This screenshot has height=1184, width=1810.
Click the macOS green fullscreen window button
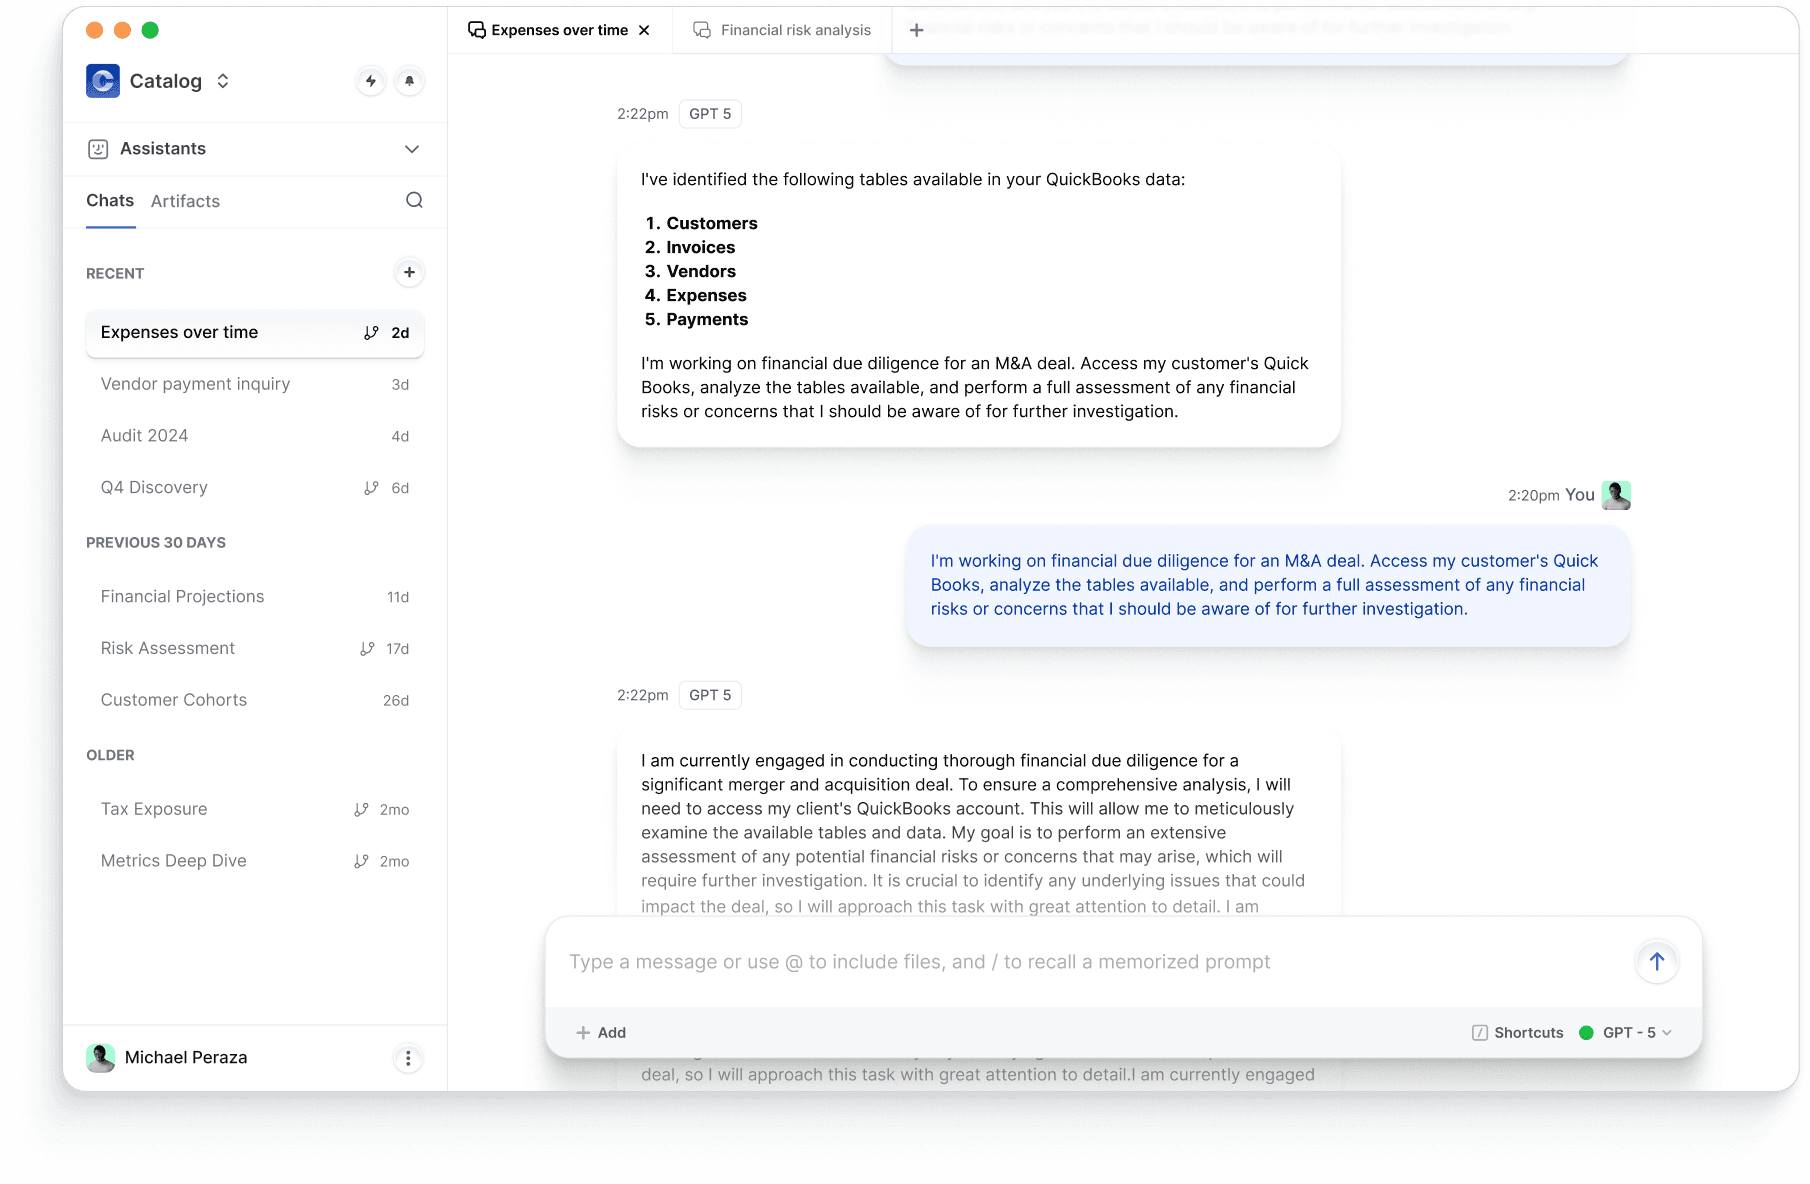150,30
